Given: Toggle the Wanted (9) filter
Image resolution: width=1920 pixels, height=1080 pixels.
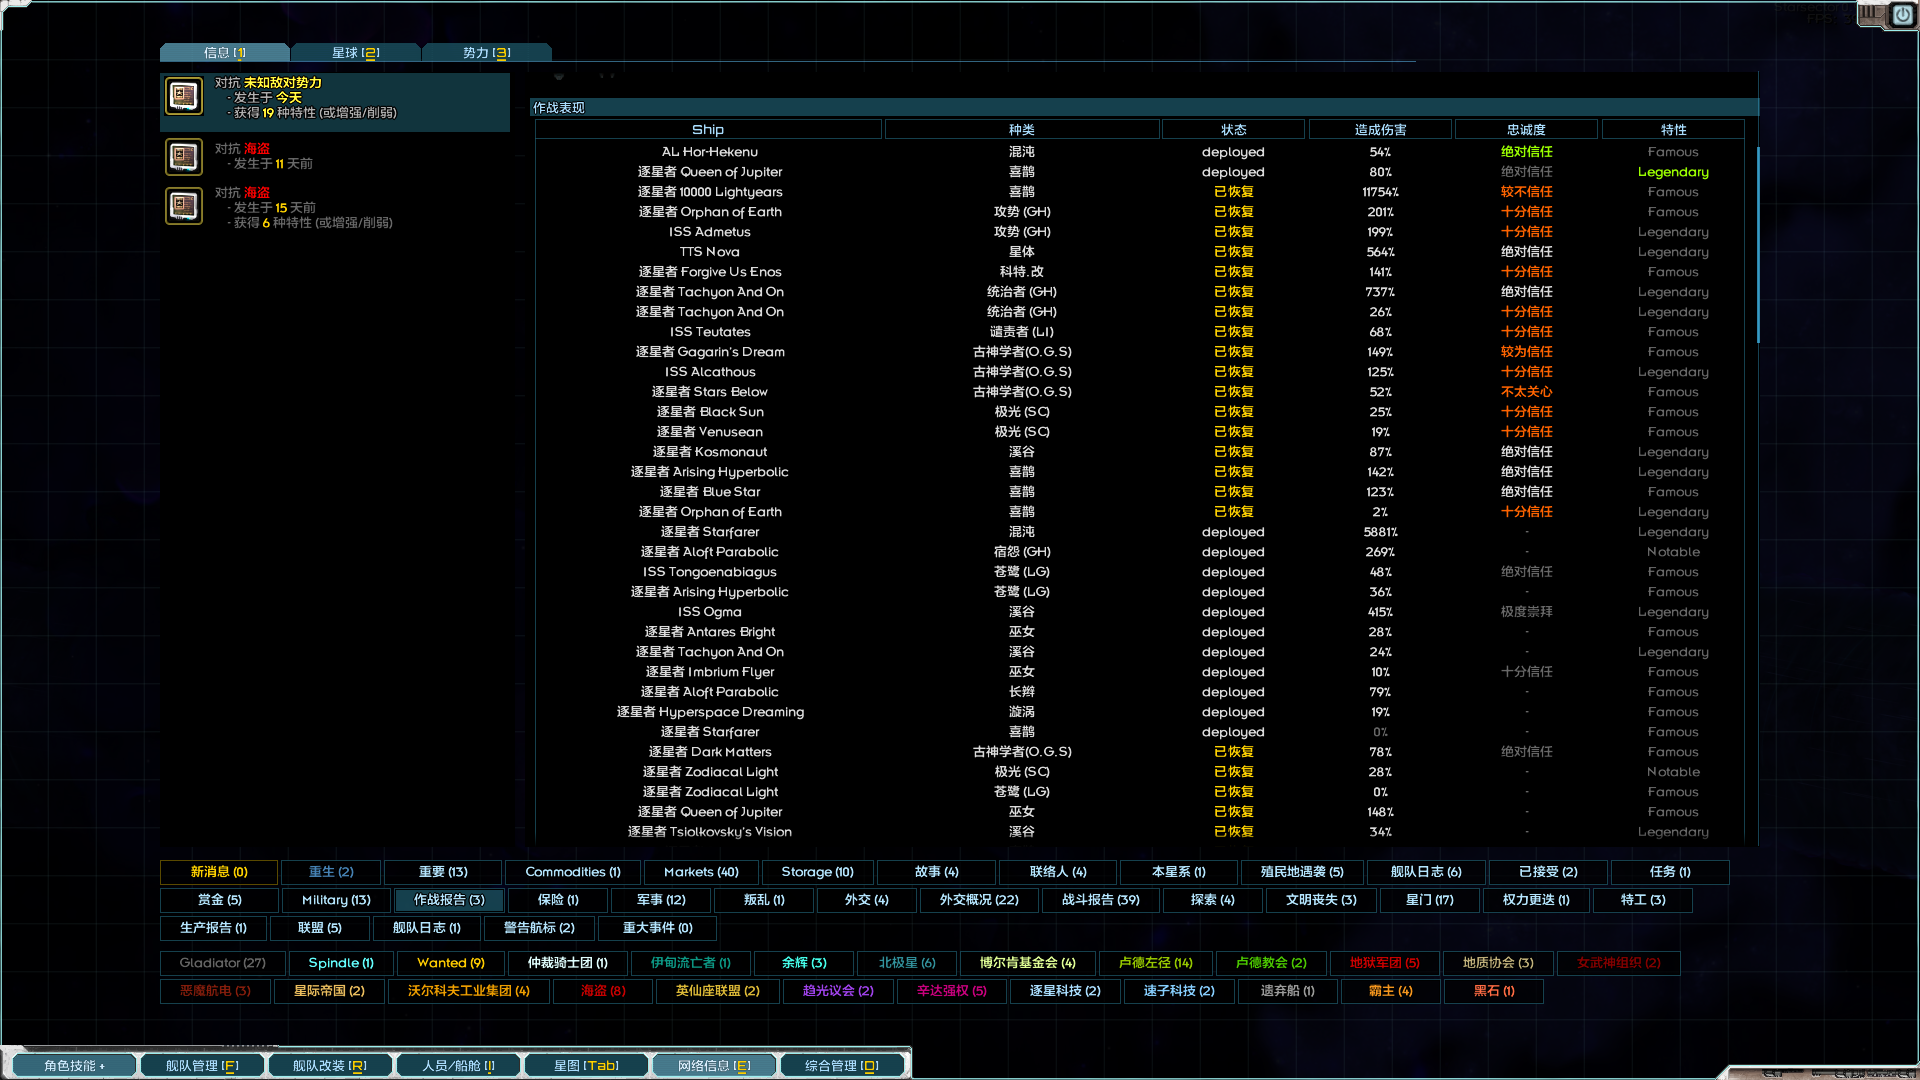Looking at the screenshot, I should click(x=450, y=963).
